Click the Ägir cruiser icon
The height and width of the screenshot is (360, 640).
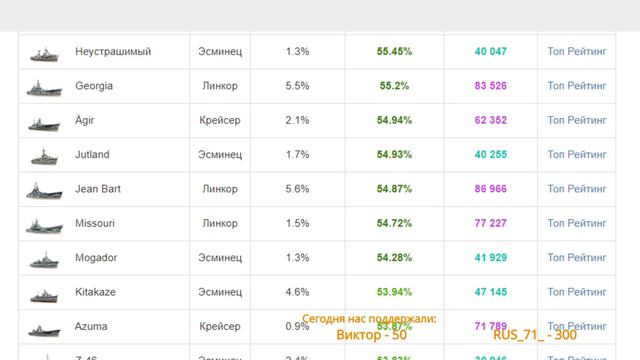[44, 124]
